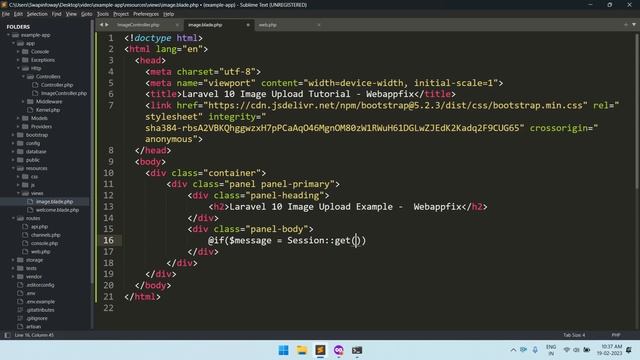
Task: Open console.php in the routes folder
Action: tap(44, 243)
